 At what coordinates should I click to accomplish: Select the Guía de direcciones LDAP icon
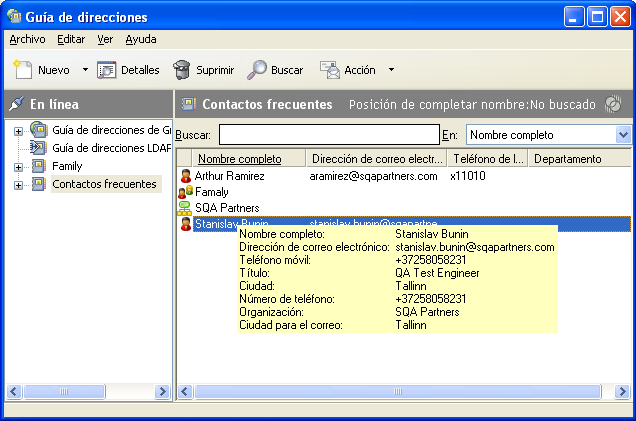click(x=38, y=148)
